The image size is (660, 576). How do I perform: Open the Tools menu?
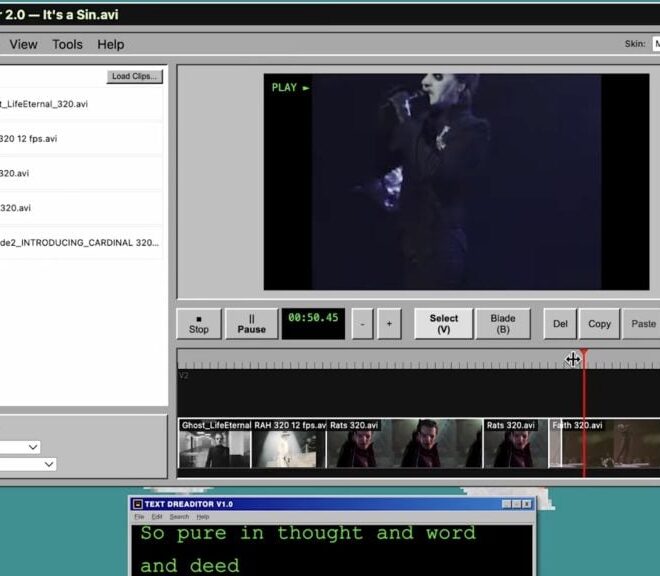[67, 44]
